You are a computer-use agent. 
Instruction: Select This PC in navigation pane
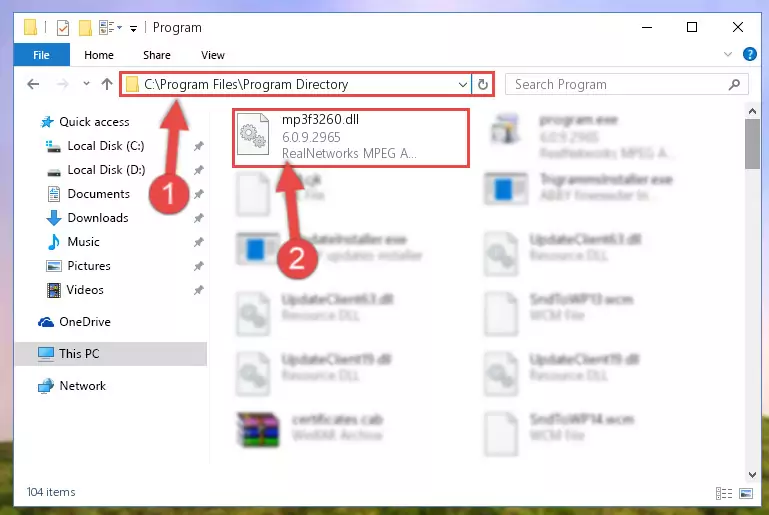click(x=111, y=354)
